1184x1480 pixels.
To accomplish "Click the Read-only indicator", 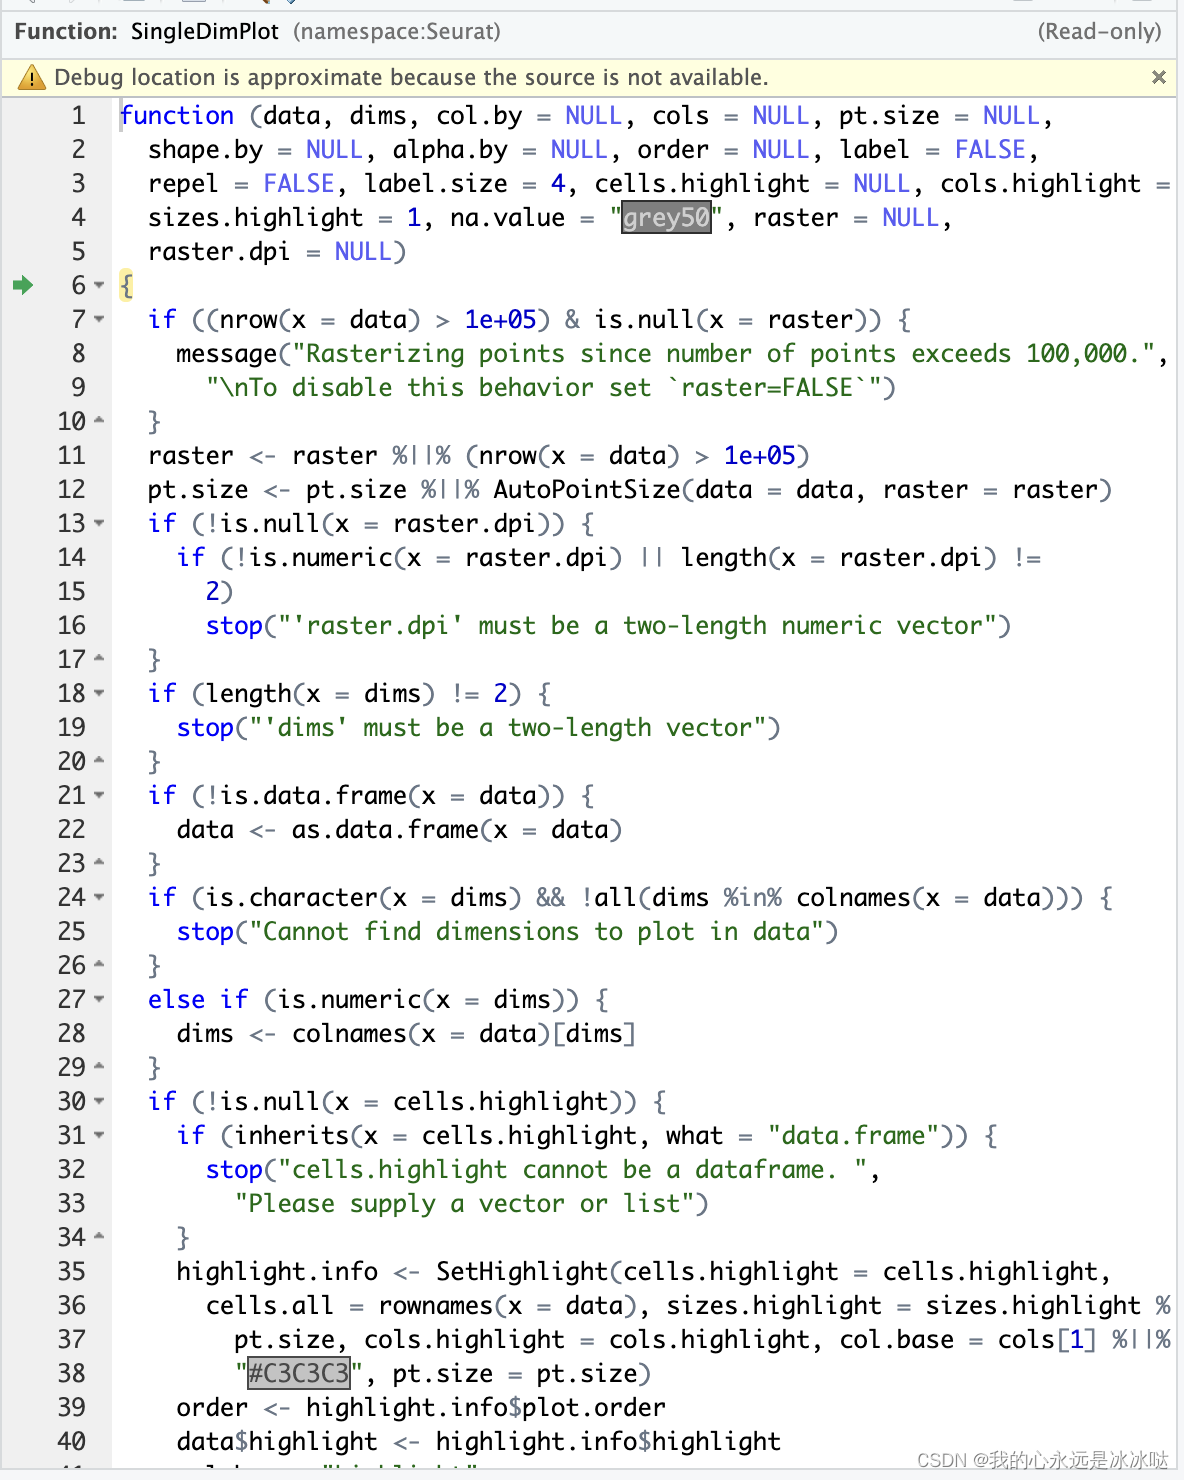I will coord(1100,31).
